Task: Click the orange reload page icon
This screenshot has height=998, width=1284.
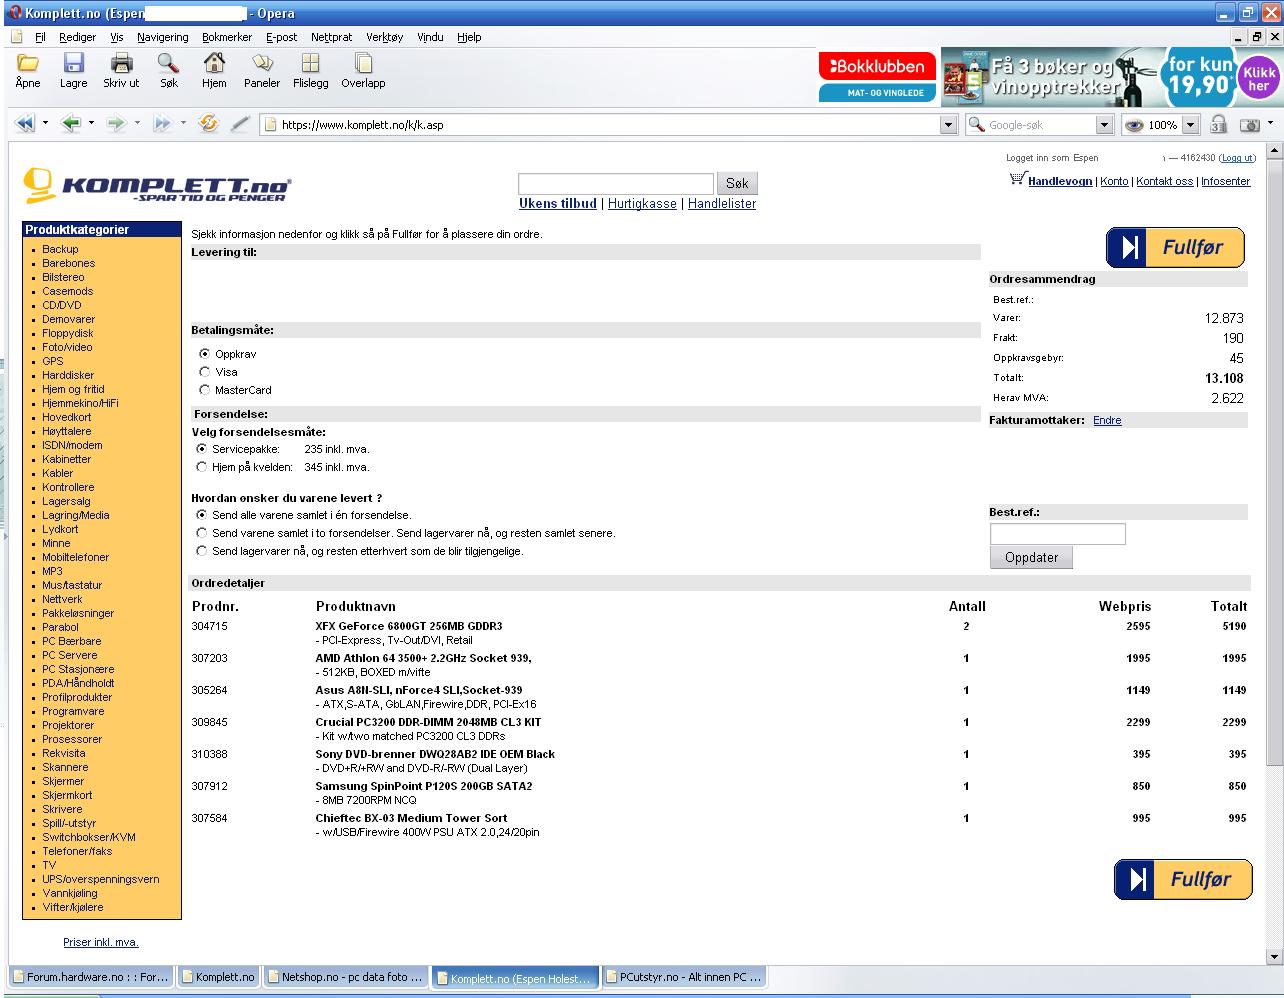Action: [x=208, y=124]
